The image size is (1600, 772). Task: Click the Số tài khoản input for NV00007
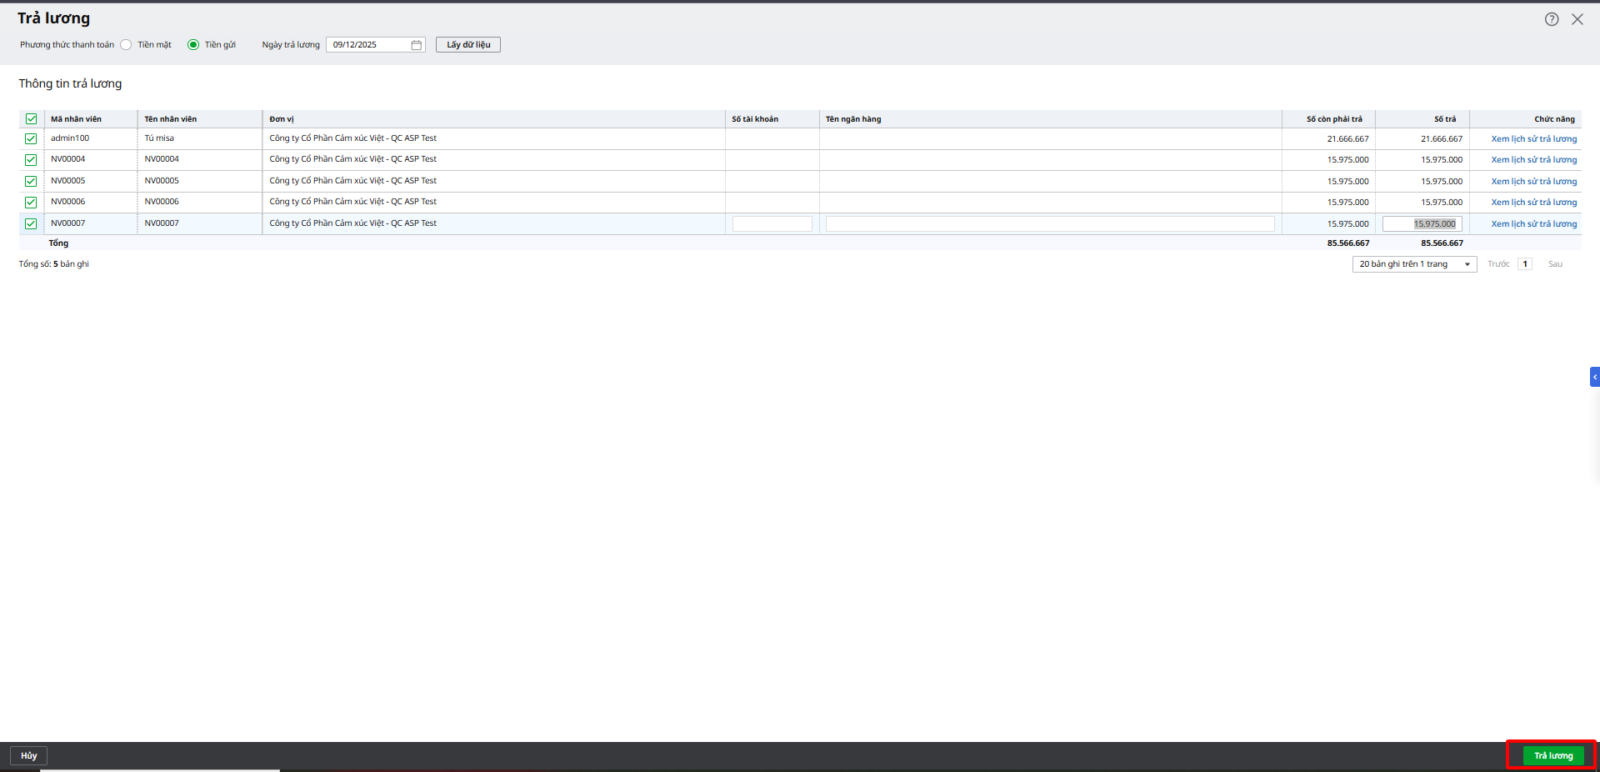pyautogui.click(x=772, y=224)
